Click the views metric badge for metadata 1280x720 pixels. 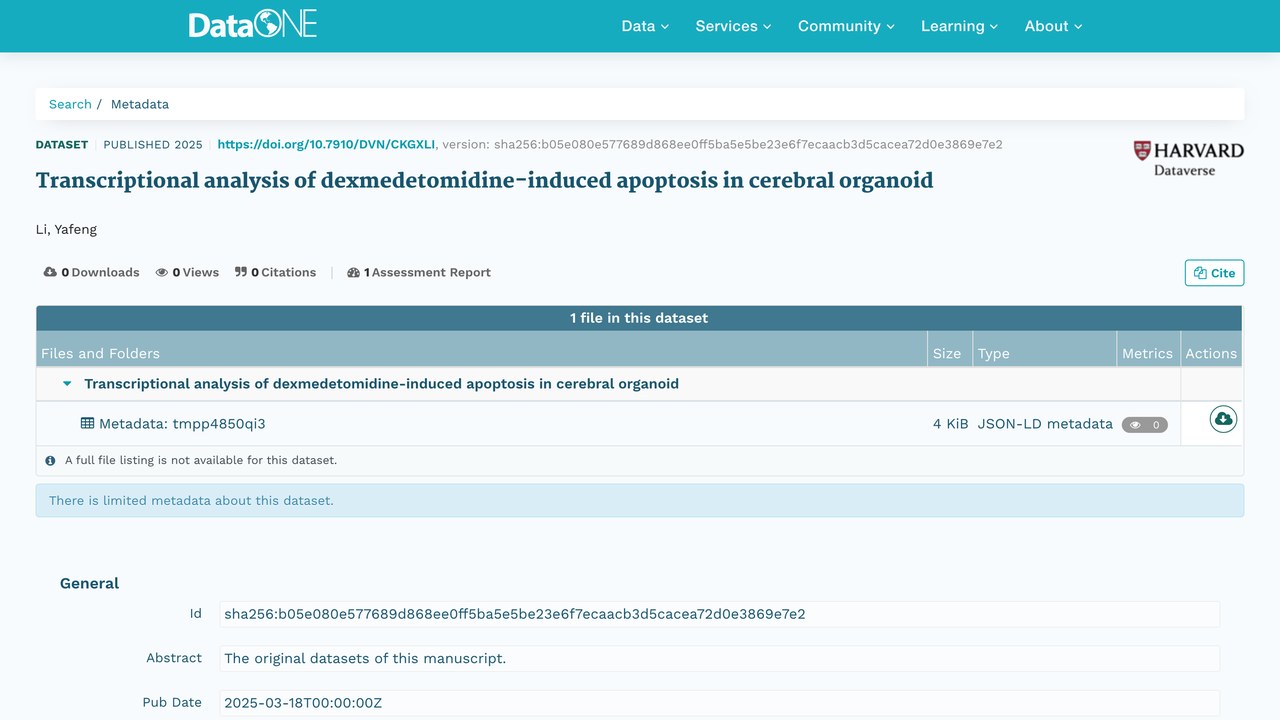(x=1144, y=425)
